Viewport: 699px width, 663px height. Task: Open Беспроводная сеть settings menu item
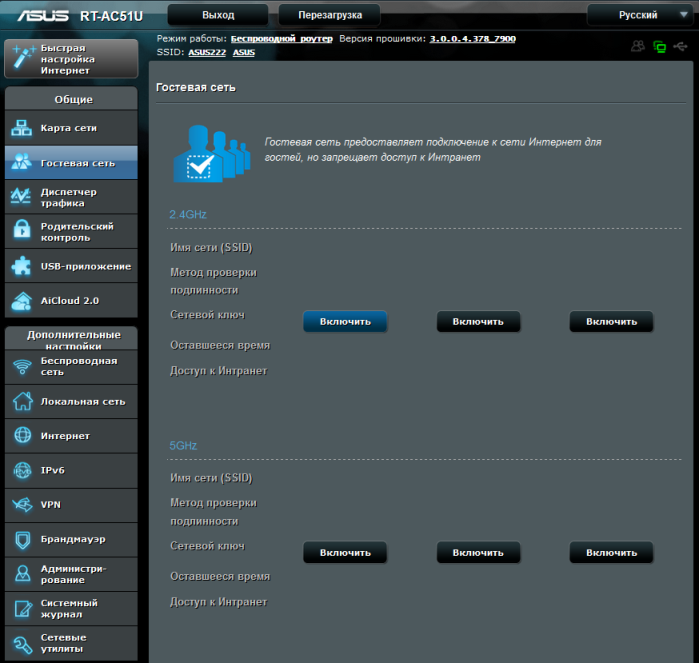coord(71,367)
